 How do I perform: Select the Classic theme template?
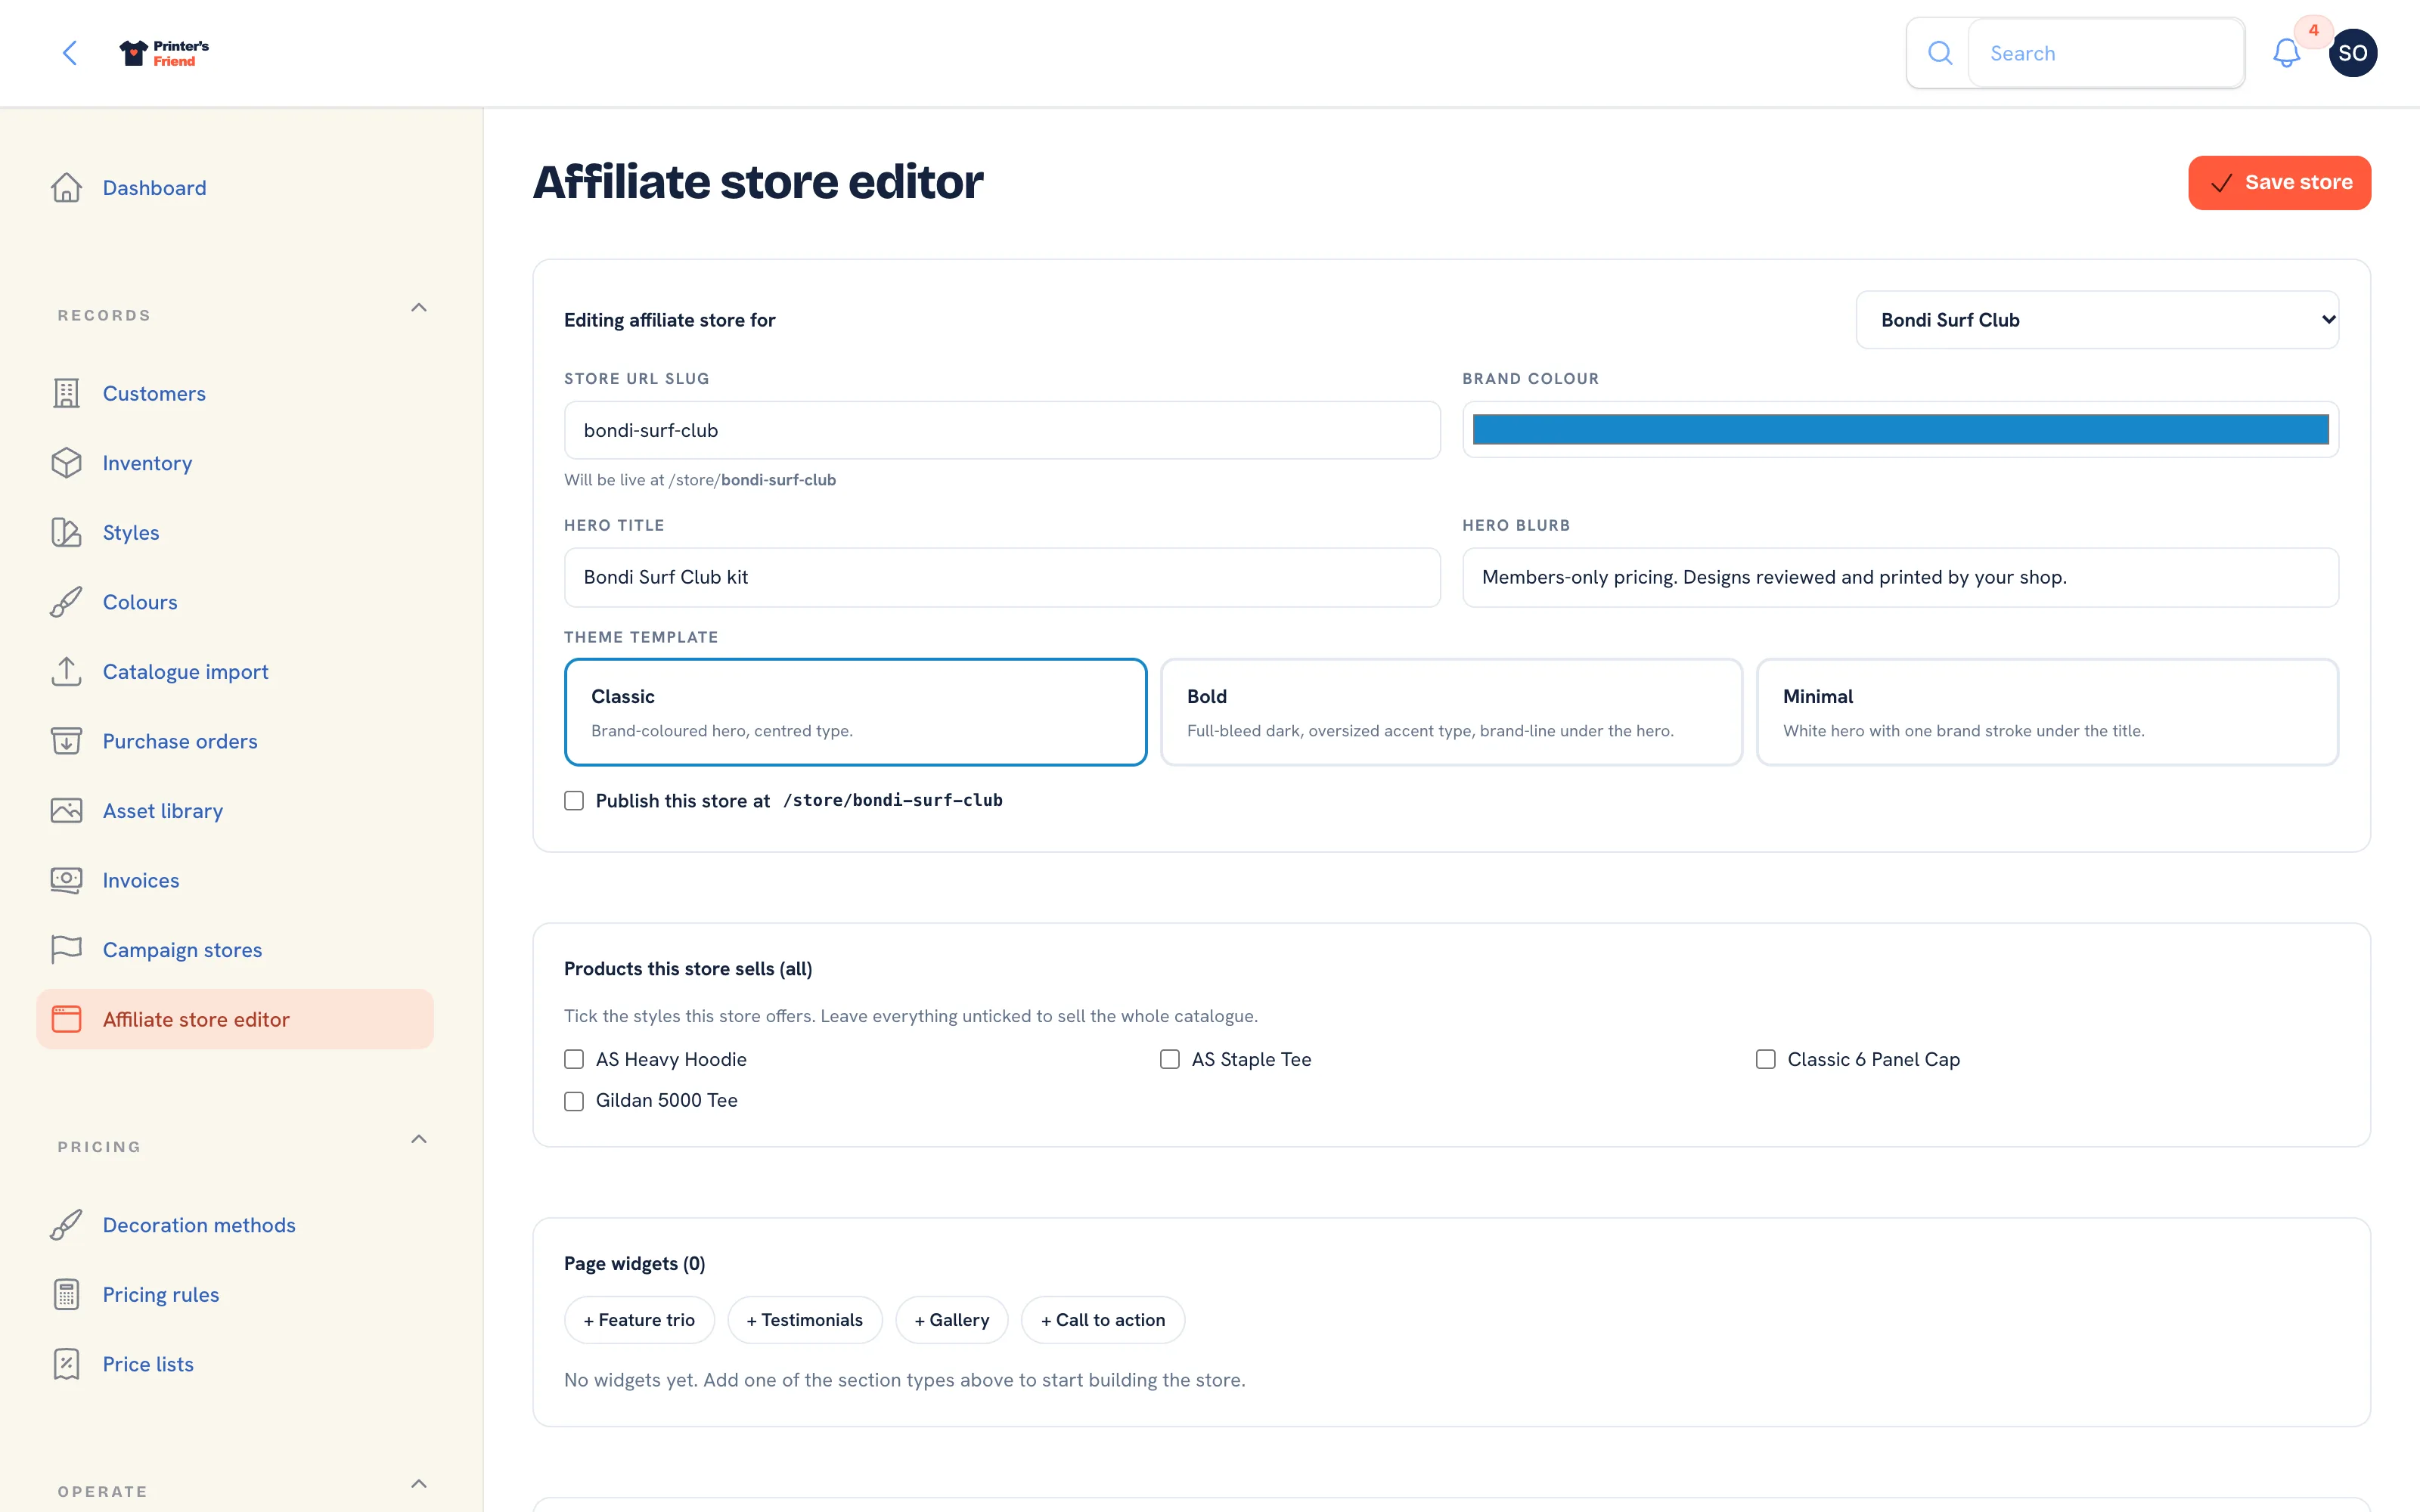point(855,712)
